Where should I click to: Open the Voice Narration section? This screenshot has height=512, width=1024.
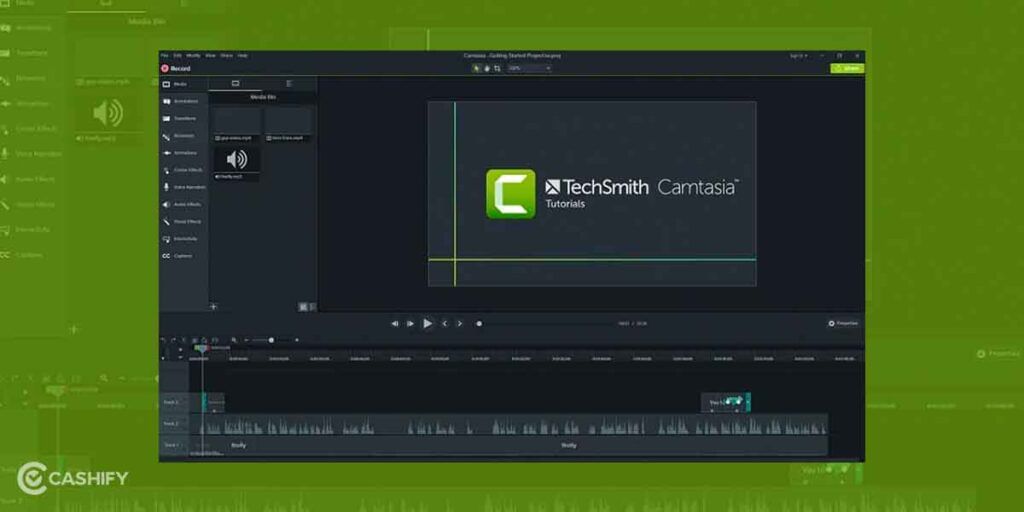point(184,187)
